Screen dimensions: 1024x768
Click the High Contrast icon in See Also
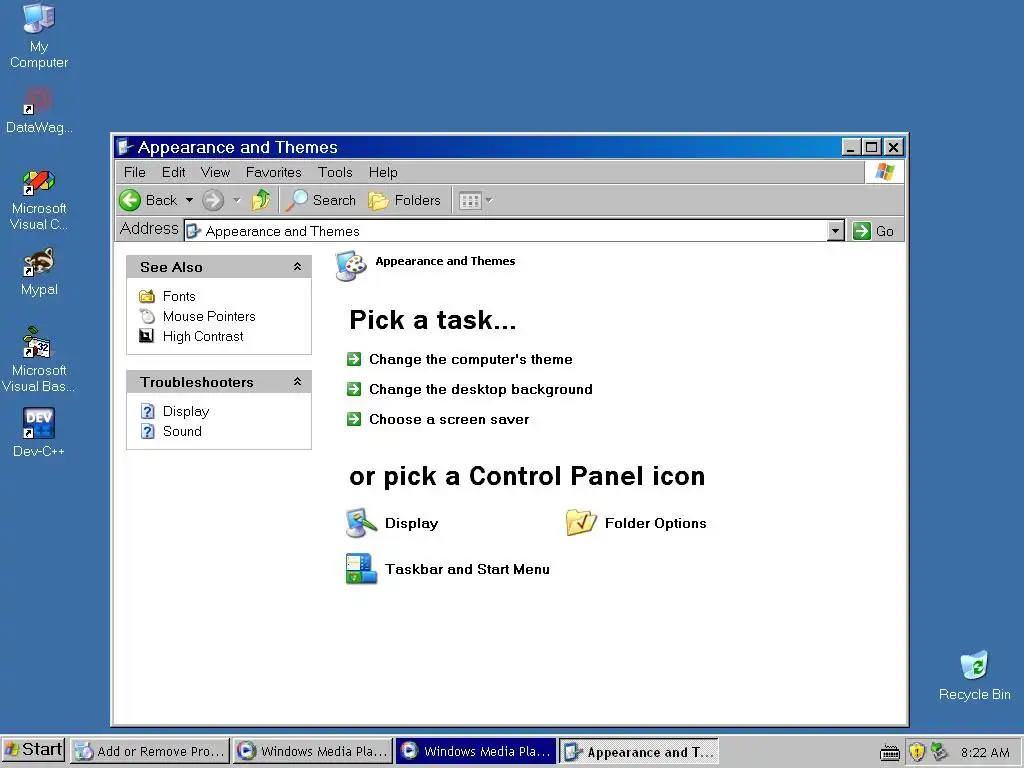(x=146, y=336)
